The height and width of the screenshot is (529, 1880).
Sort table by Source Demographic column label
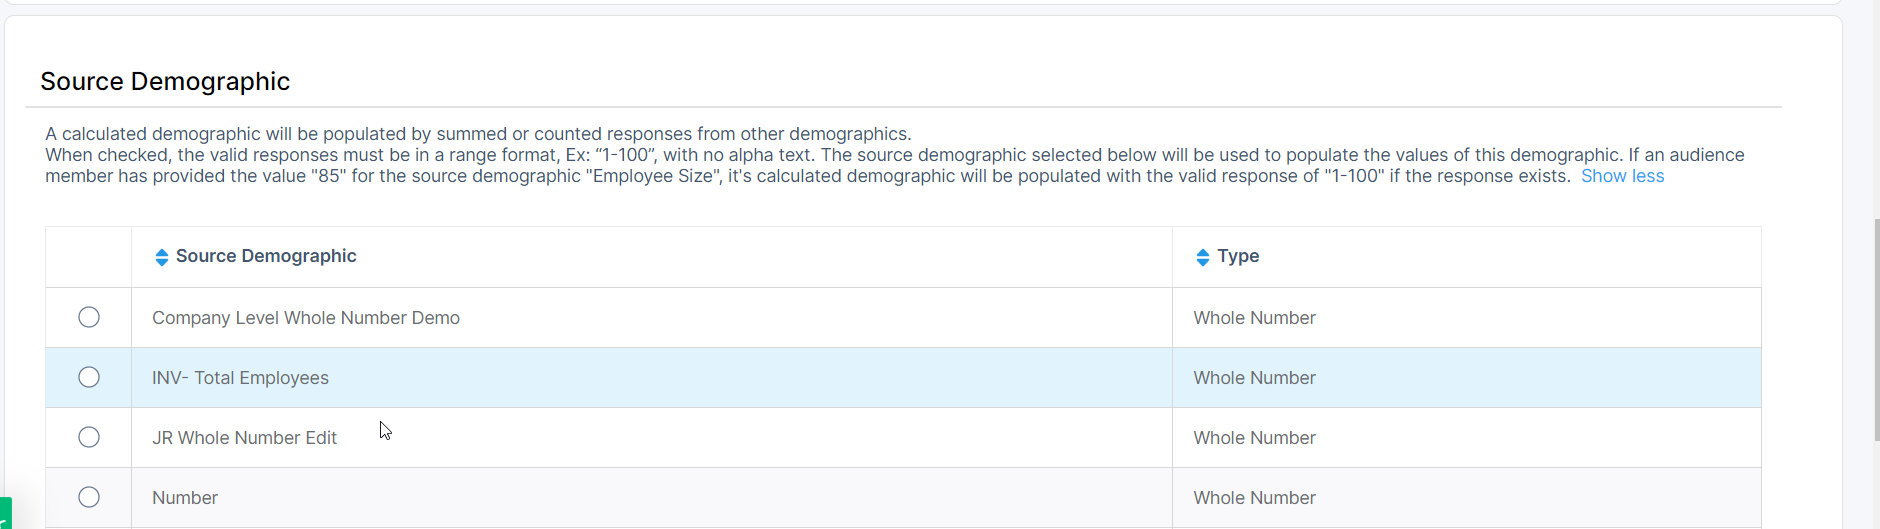[266, 256]
